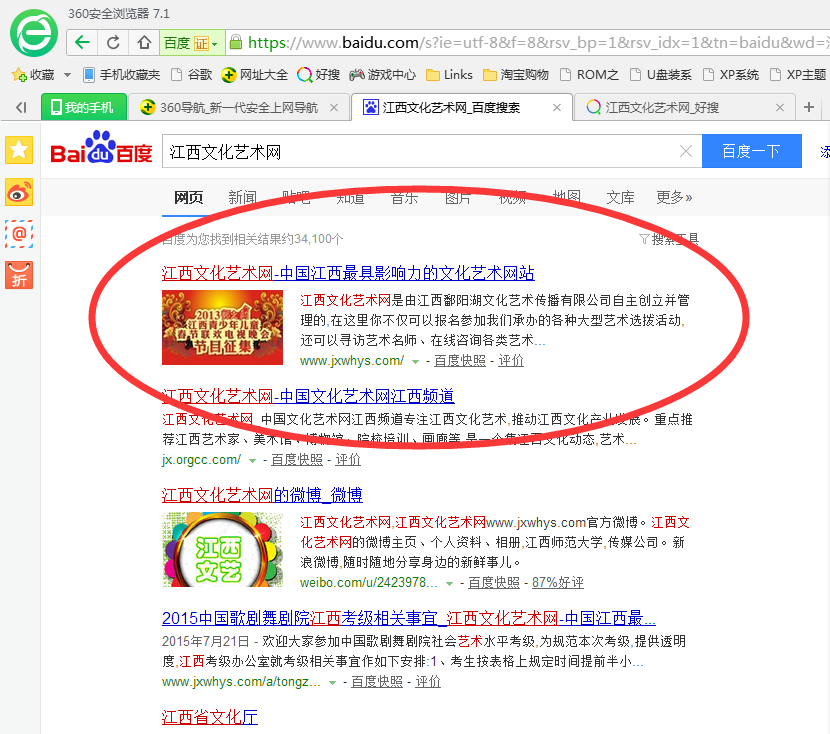Switch to the 江西文化艺术网_百度搜索 tab
Viewport: 830px width, 734px height.
(461, 107)
